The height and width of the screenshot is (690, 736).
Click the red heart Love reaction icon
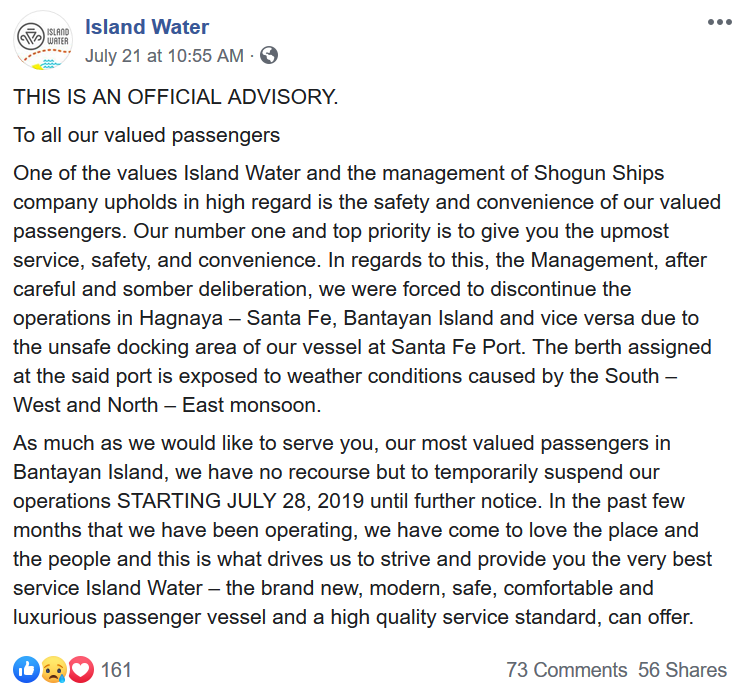[81, 669]
